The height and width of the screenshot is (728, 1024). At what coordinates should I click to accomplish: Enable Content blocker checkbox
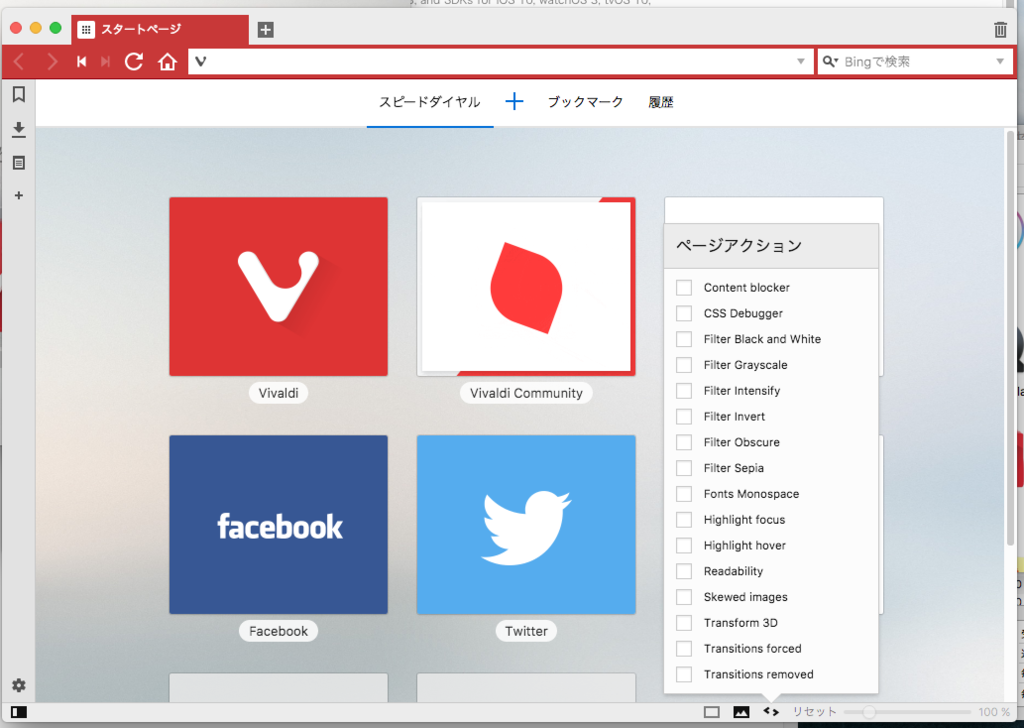click(x=684, y=287)
